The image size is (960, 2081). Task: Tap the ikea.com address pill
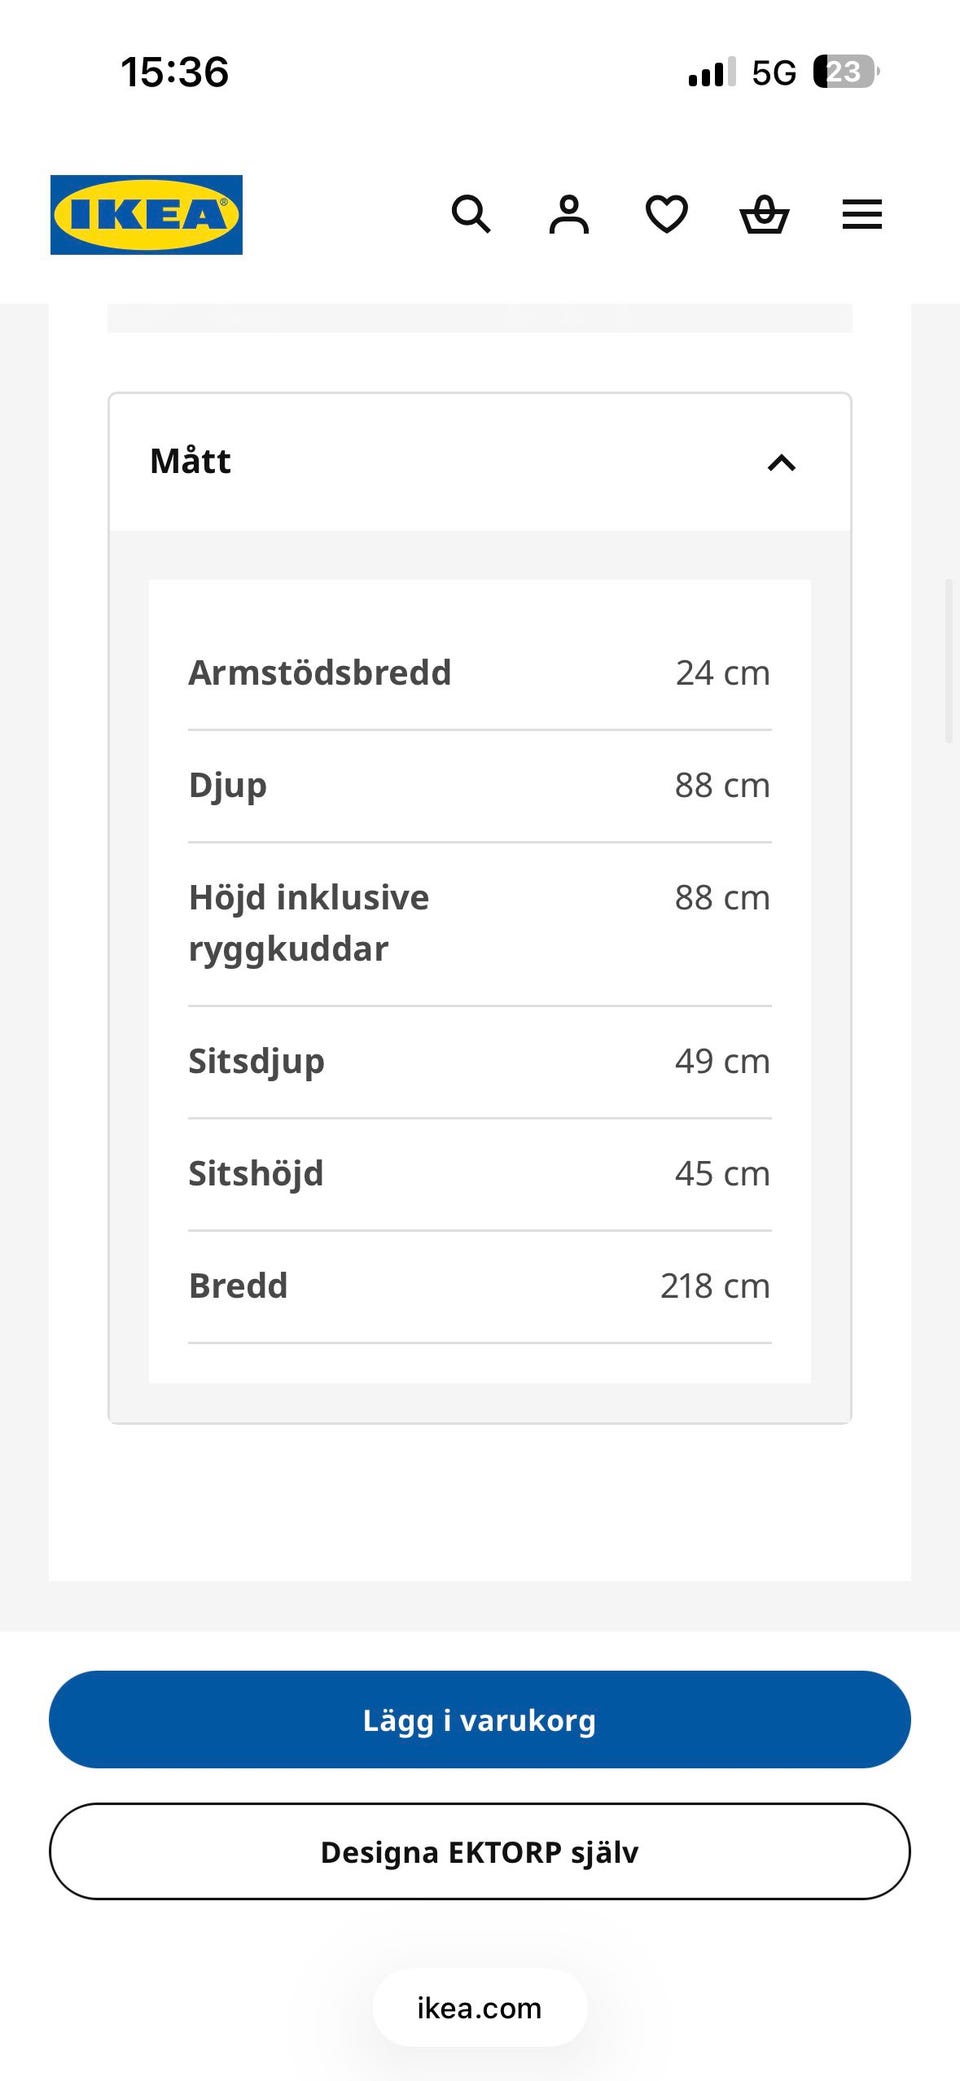click(480, 2007)
